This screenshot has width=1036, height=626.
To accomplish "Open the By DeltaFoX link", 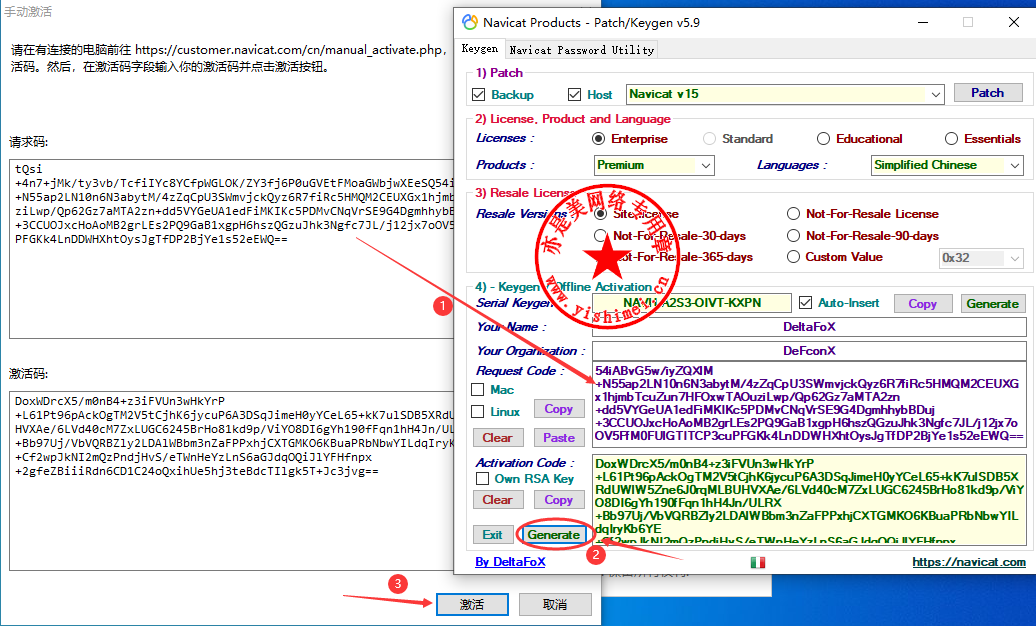I will (x=510, y=562).
